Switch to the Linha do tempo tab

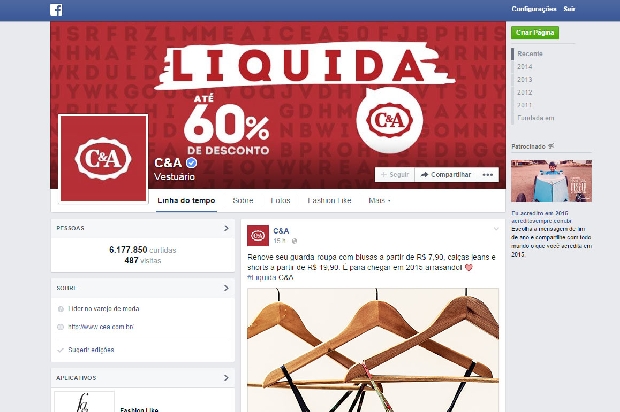(186, 200)
